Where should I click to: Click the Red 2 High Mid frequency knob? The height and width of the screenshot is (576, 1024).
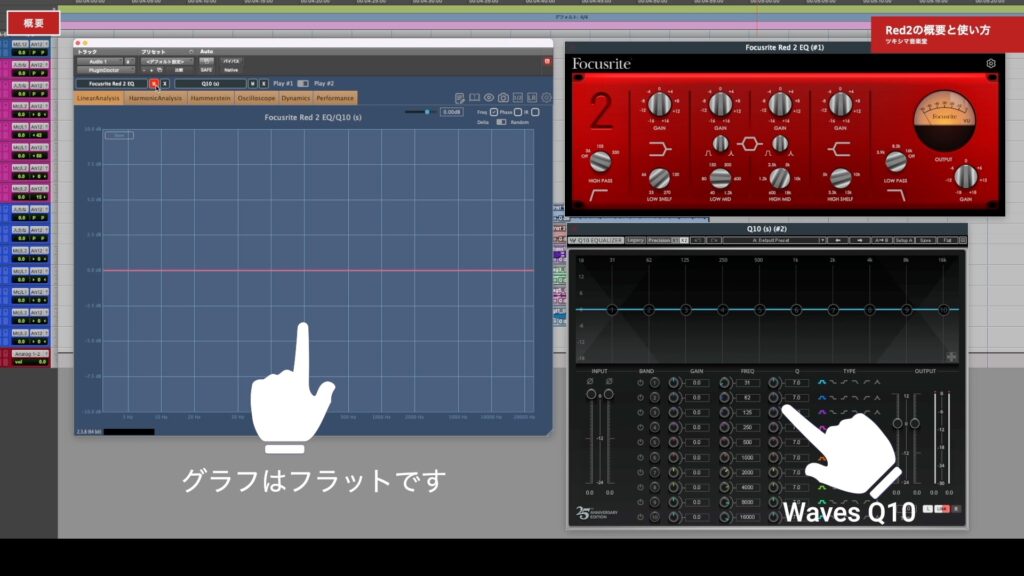[780, 178]
